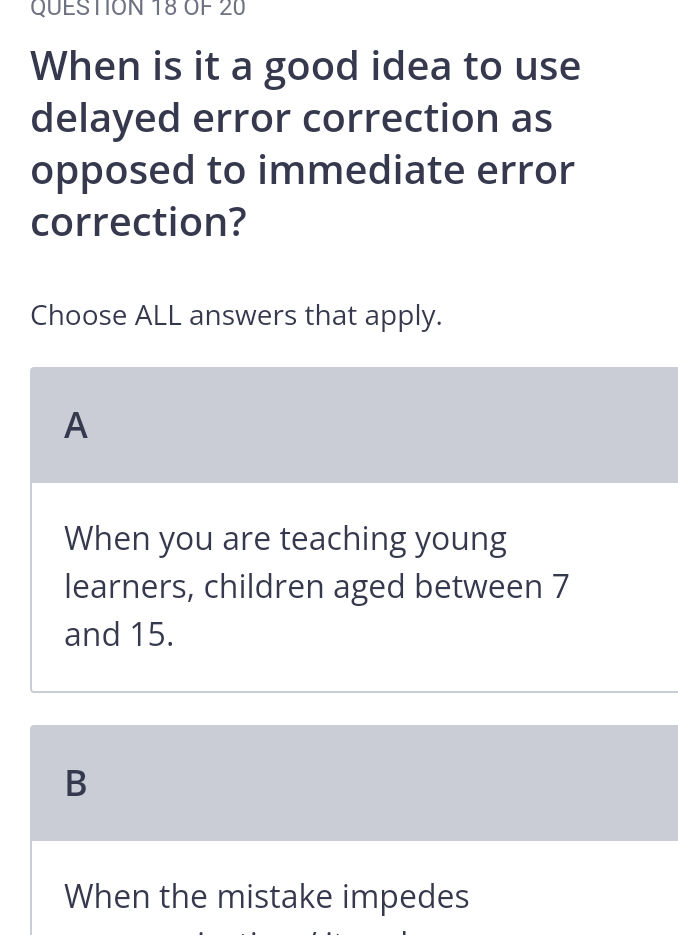Click the When you are teaching young learners text
Viewport: 678px width, 935px height.
pyautogui.click(x=285, y=537)
